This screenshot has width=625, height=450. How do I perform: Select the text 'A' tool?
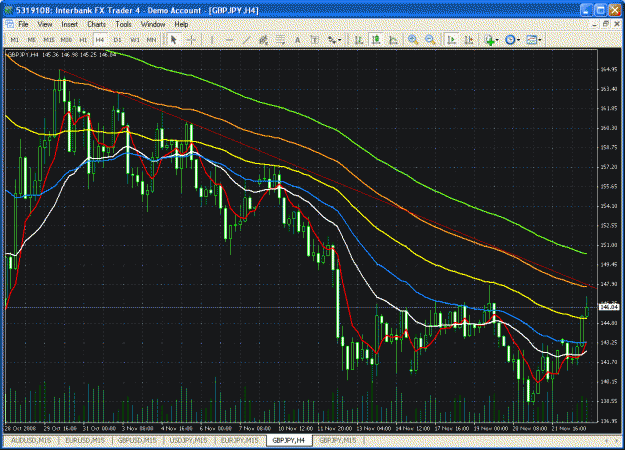(x=297, y=40)
